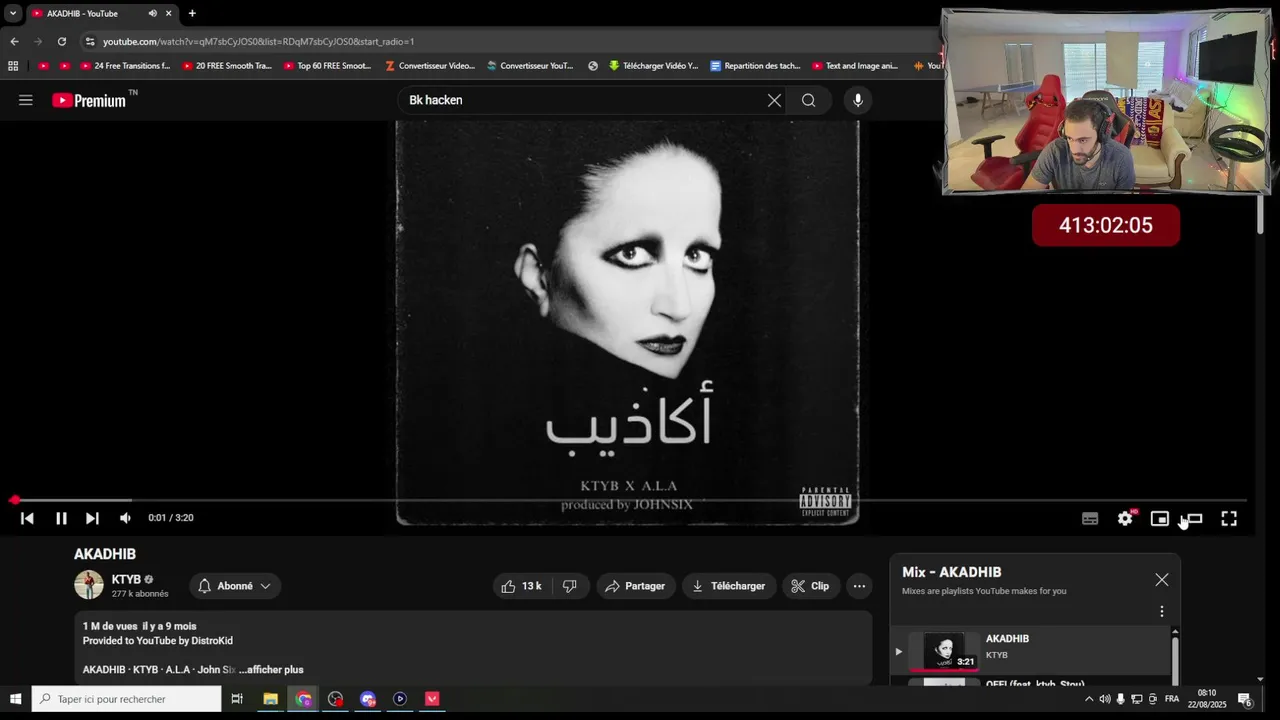Mute the AKADHIB tab audio icon

(152, 13)
